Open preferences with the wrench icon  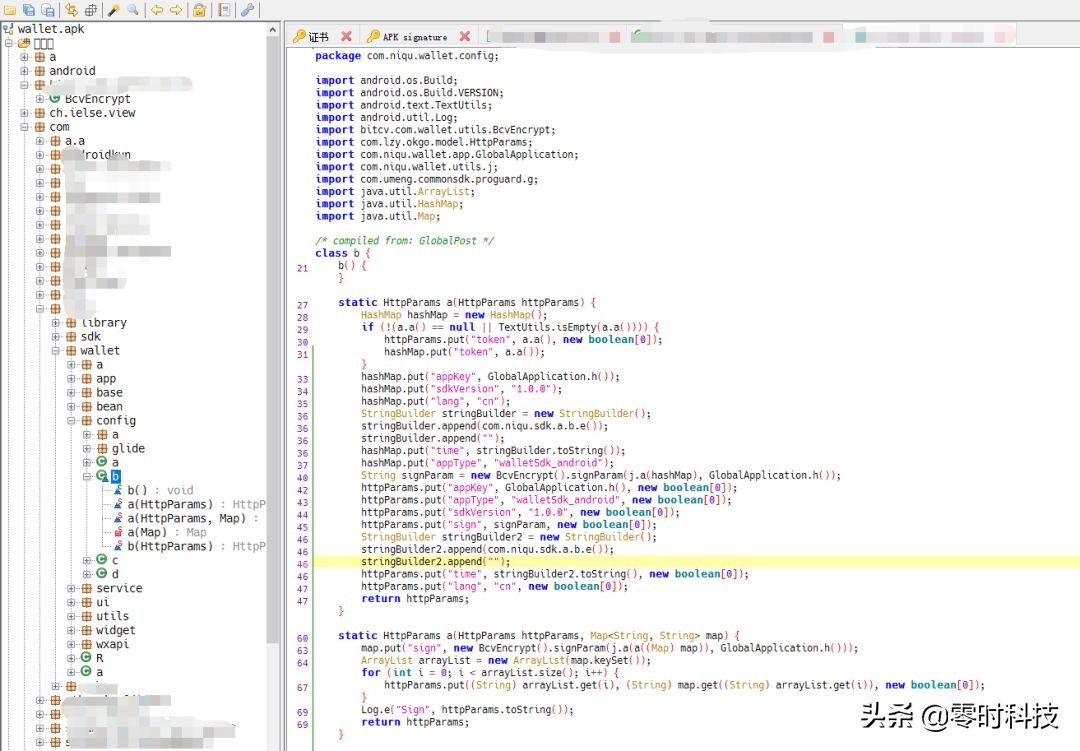[247, 10]
